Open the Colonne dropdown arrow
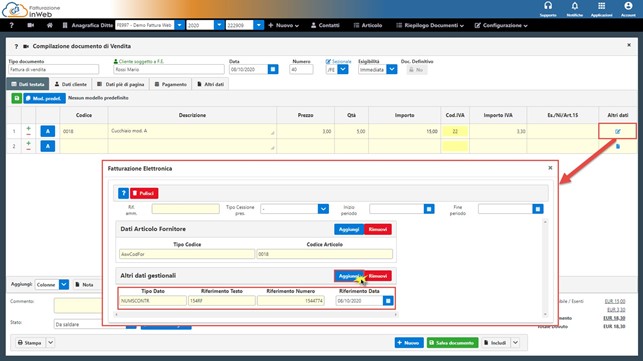This screenshot has height=361, width=643. (x=64, y=284)
